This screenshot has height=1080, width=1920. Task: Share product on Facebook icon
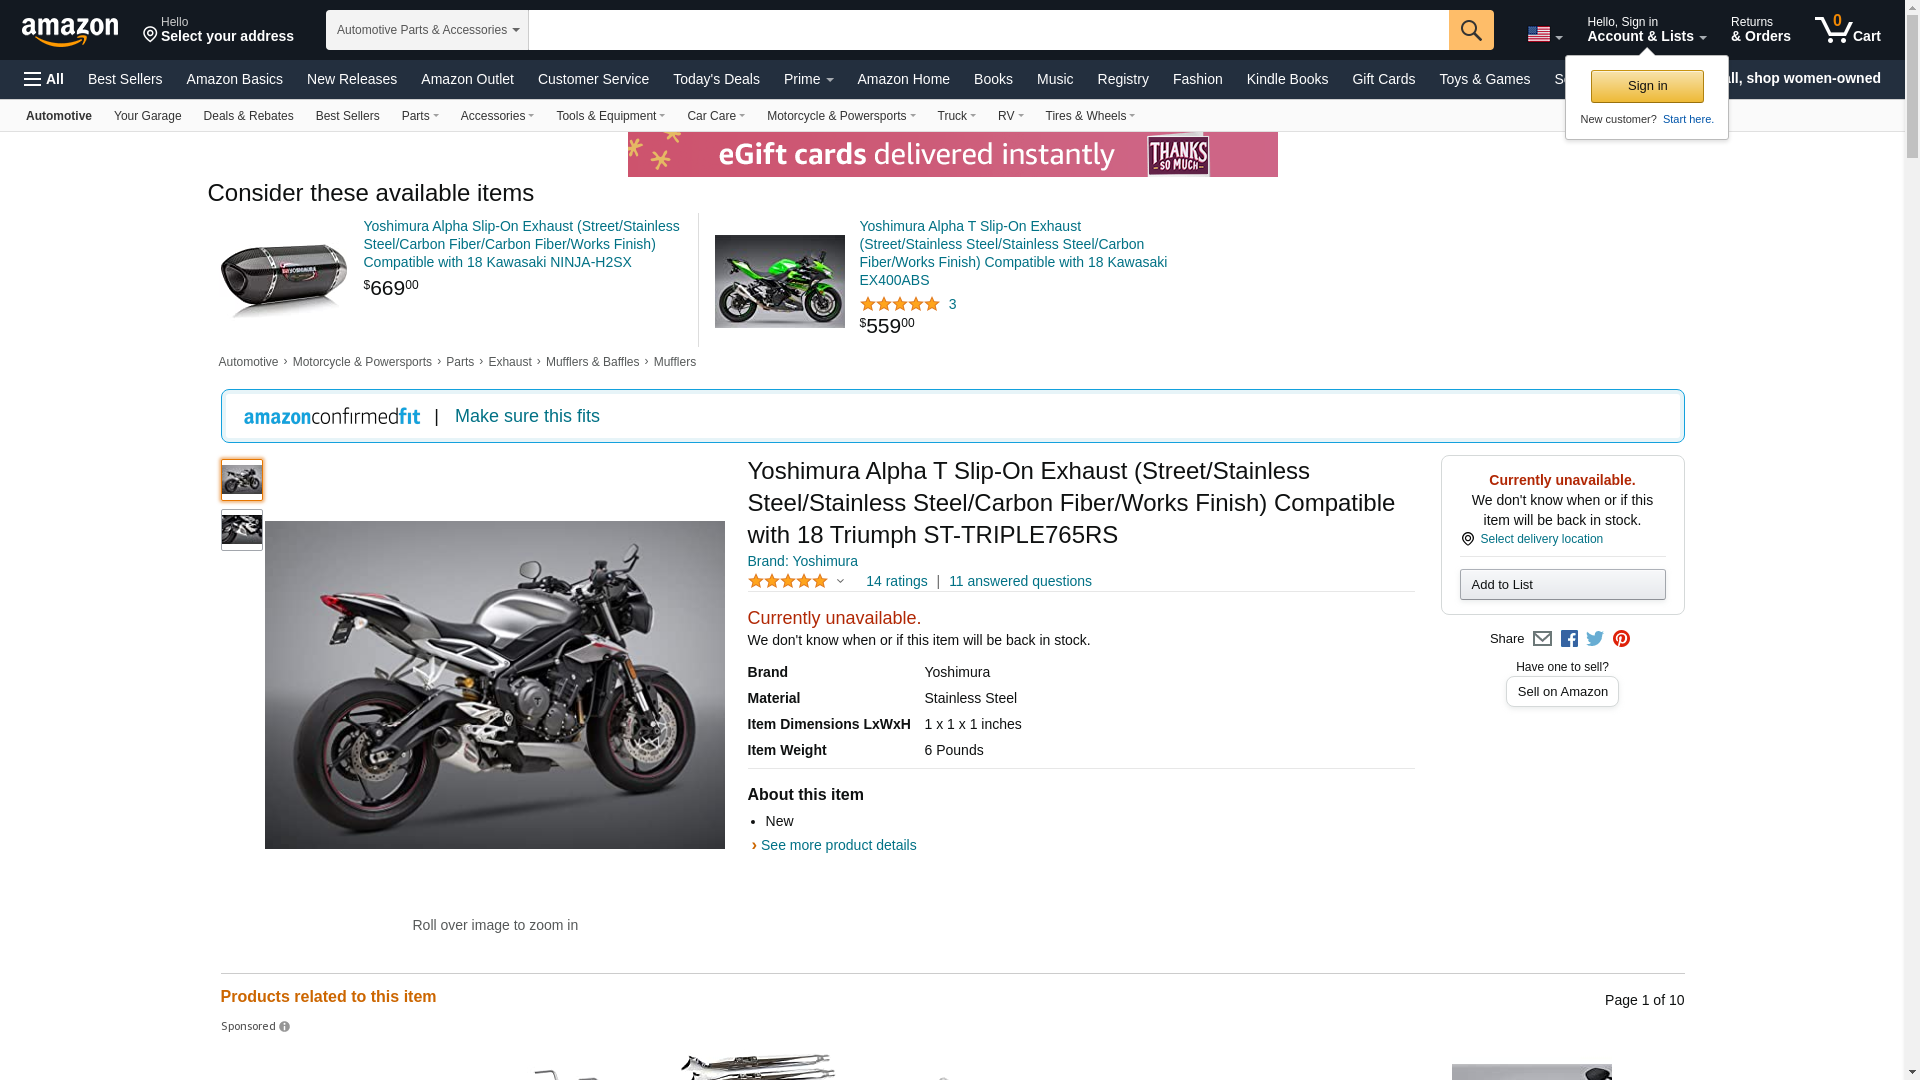(1569, 639)
